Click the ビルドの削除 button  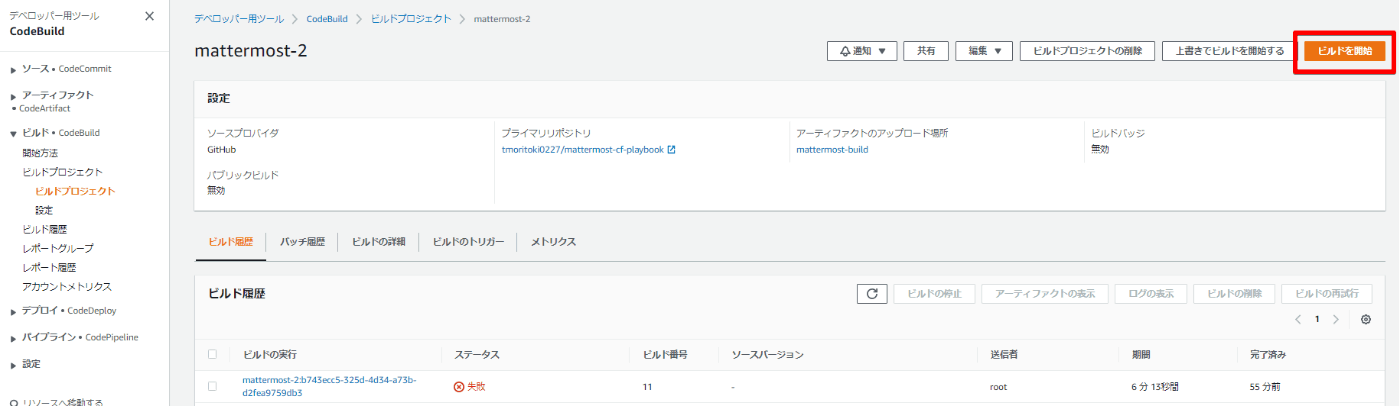click(x=1234, y=293)
